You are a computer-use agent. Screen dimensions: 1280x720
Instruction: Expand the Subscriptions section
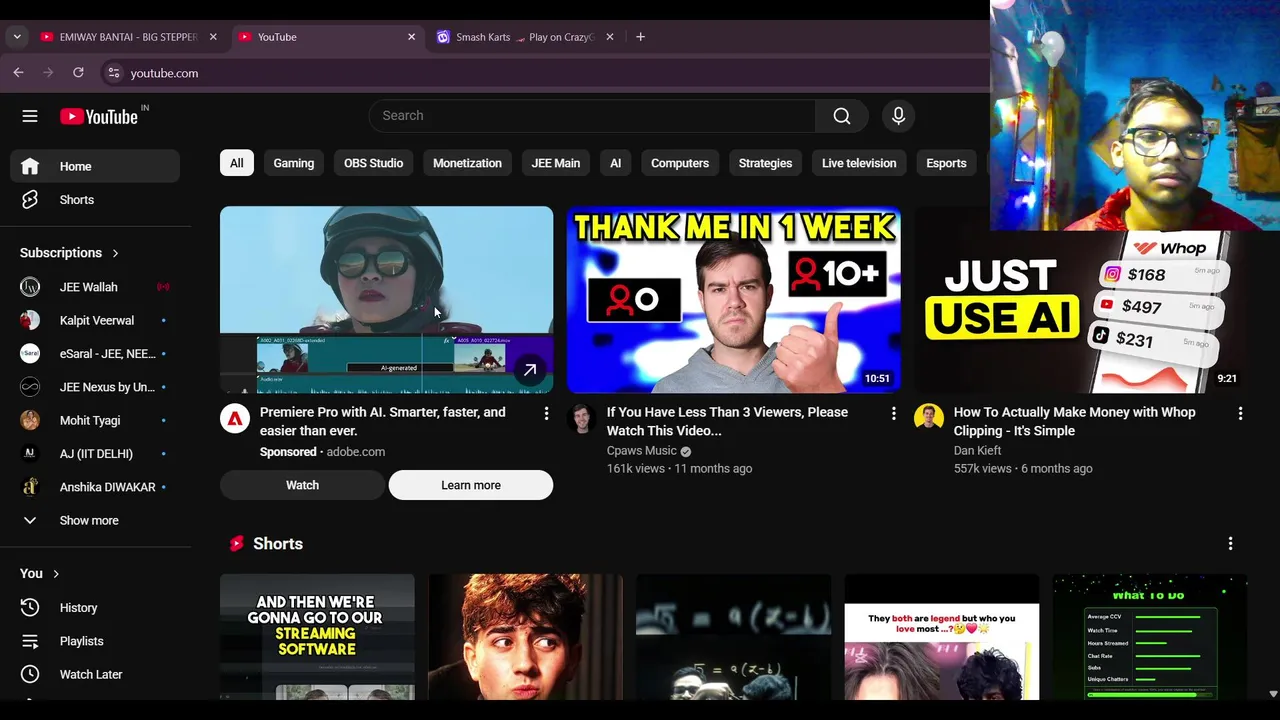click(69, 253)
